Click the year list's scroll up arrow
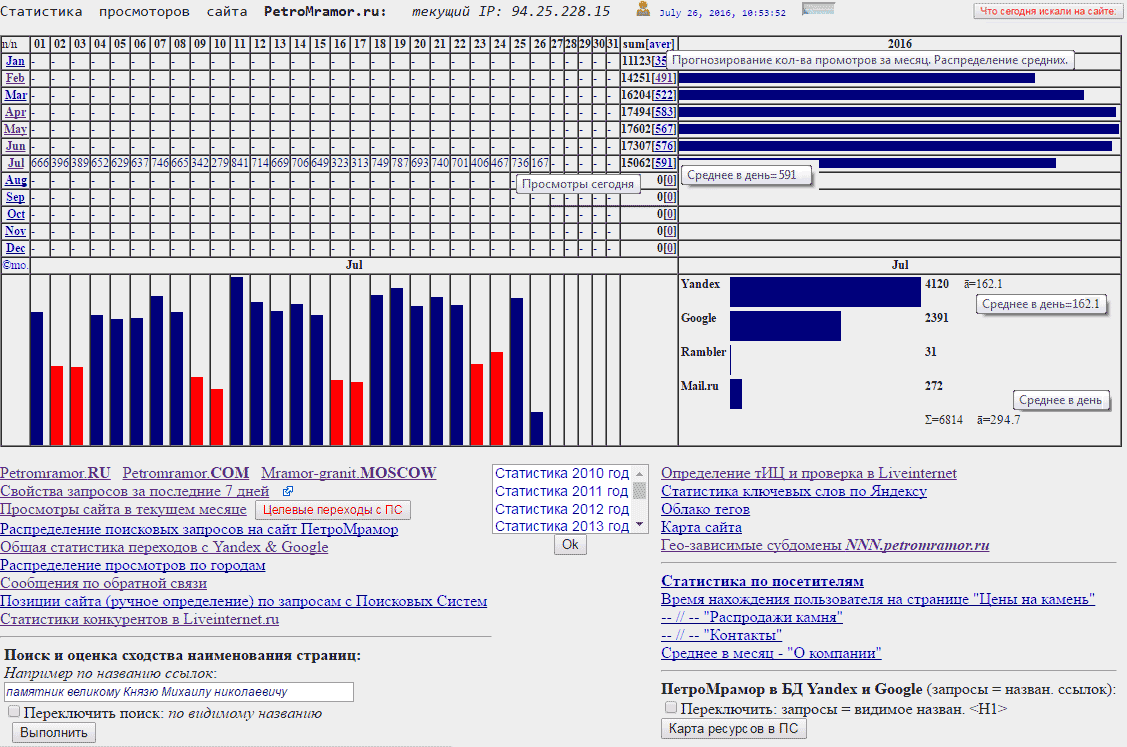The width and height of the screenshot is (1127, 747). click(x=639, y=474)
